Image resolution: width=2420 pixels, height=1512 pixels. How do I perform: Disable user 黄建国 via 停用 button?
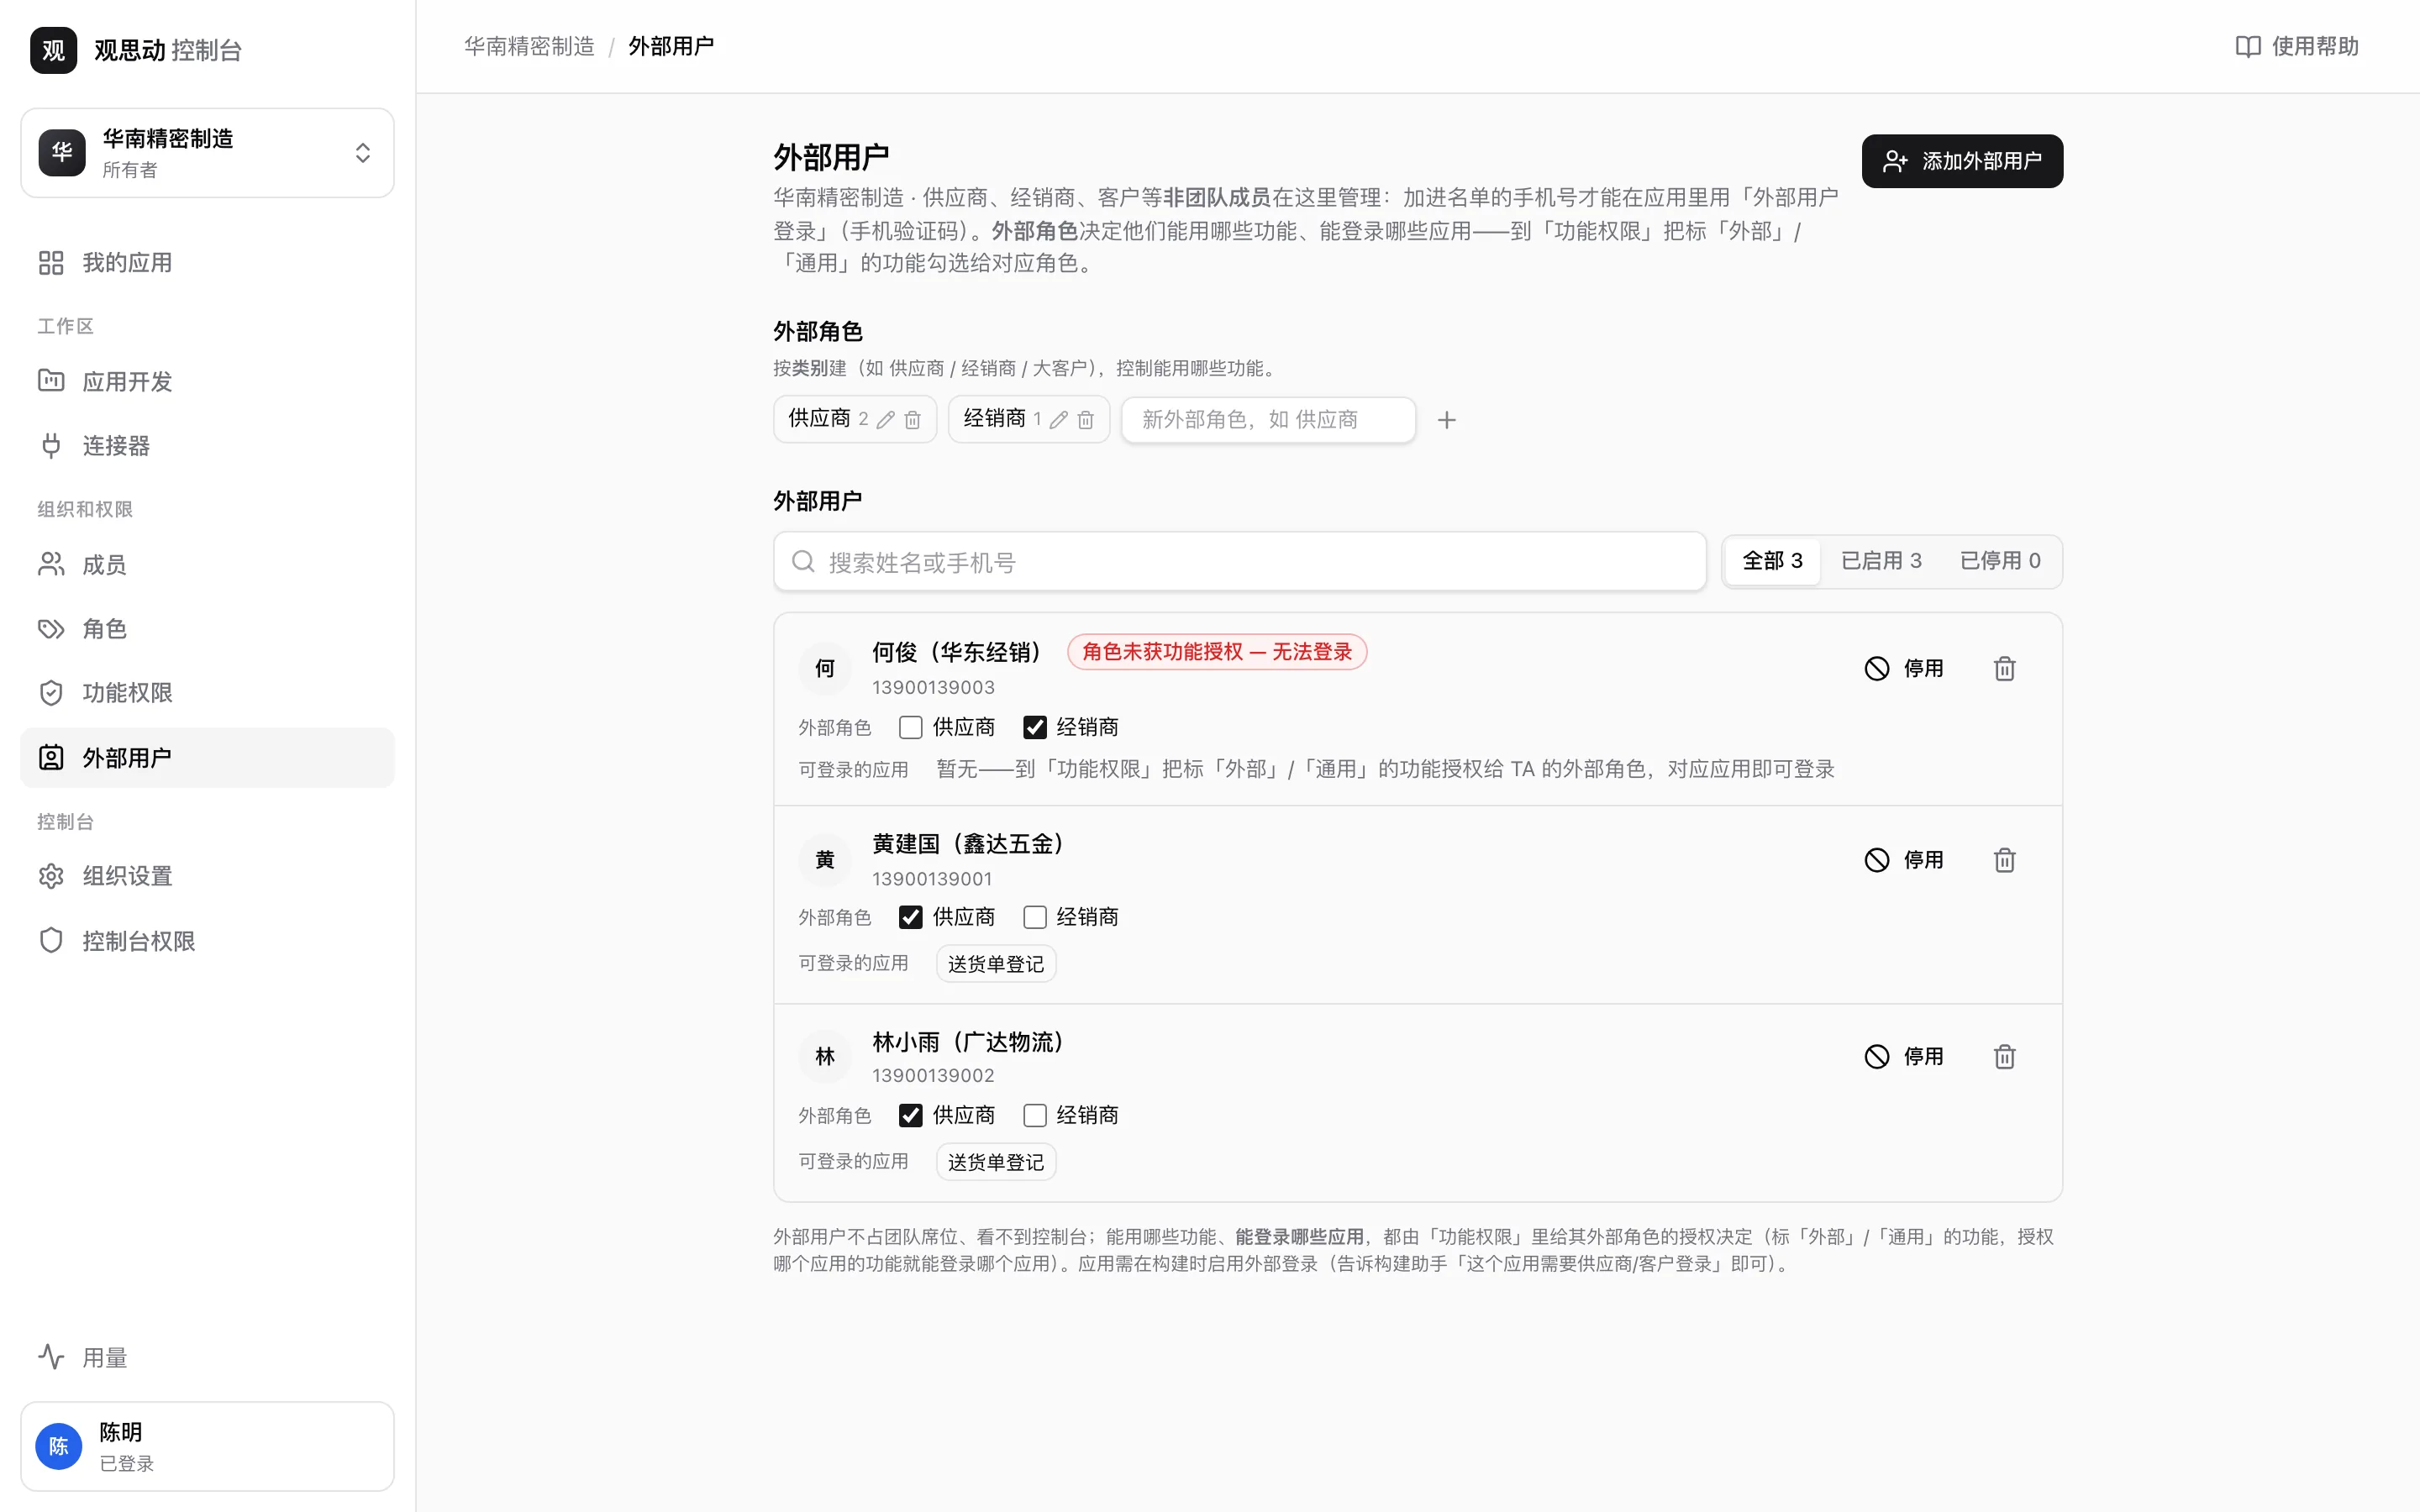pos(1904,860)
